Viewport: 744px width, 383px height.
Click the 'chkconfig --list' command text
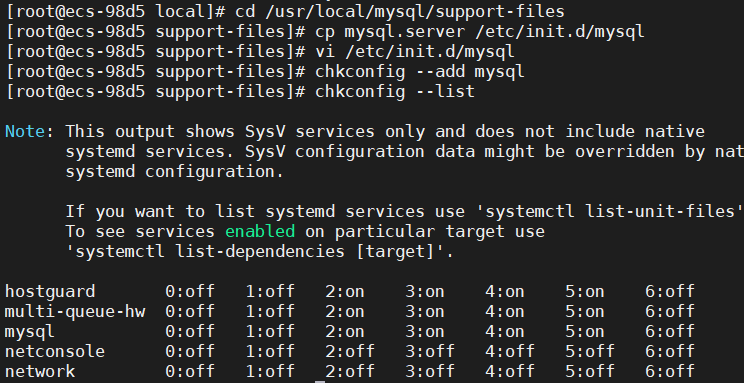[x=395, y=91]
